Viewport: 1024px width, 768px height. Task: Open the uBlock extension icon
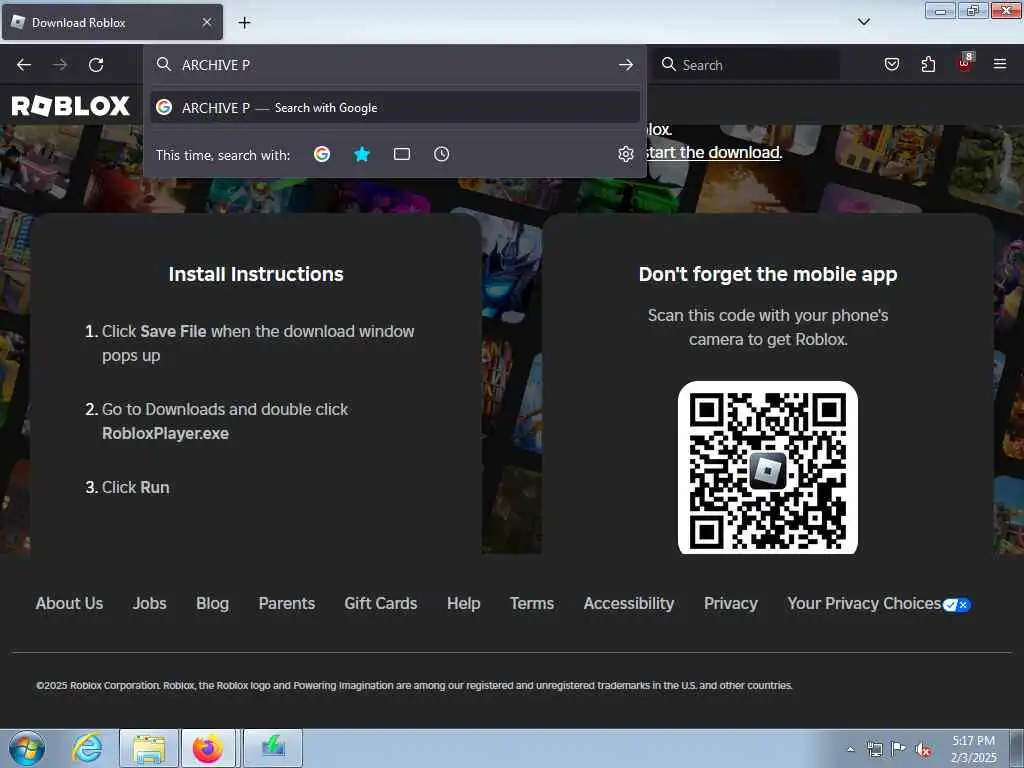click(965, 63)
